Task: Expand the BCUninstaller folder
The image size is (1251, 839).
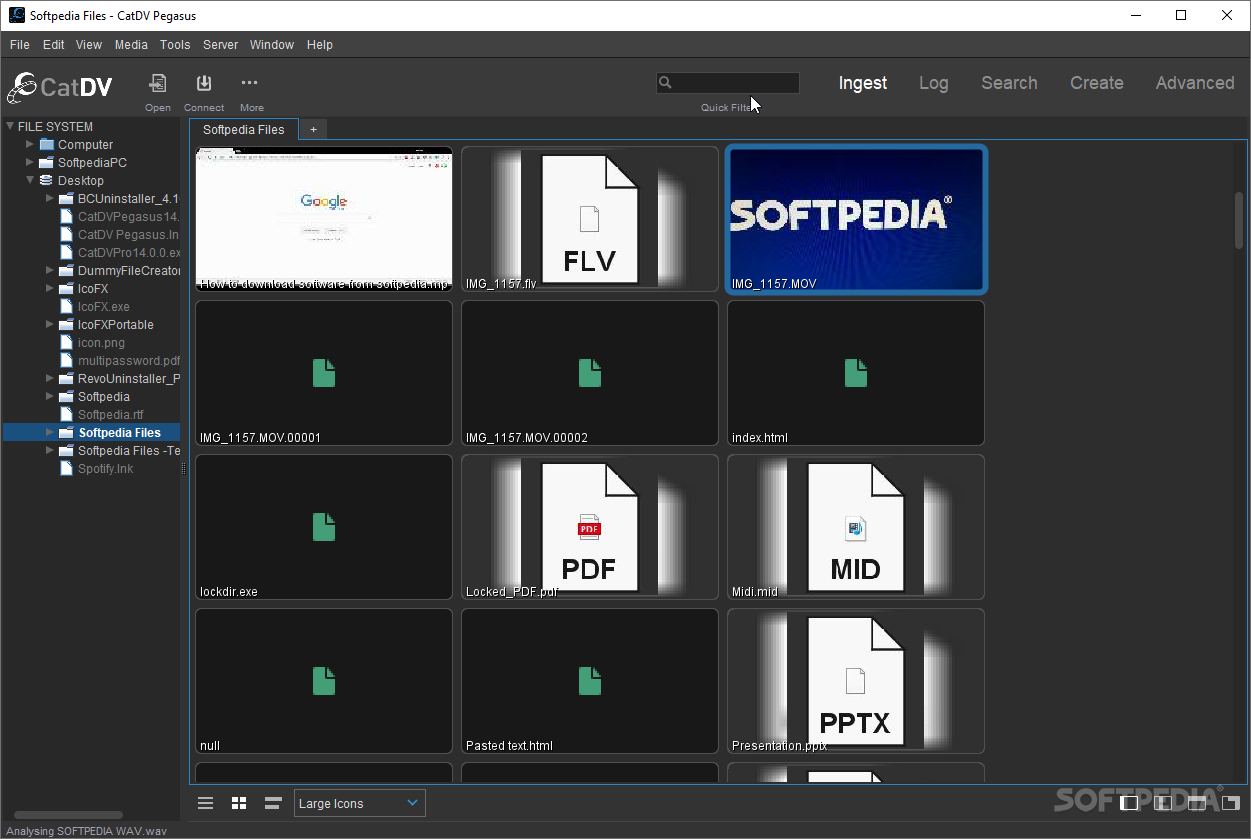Action: (x=50, y=198)
